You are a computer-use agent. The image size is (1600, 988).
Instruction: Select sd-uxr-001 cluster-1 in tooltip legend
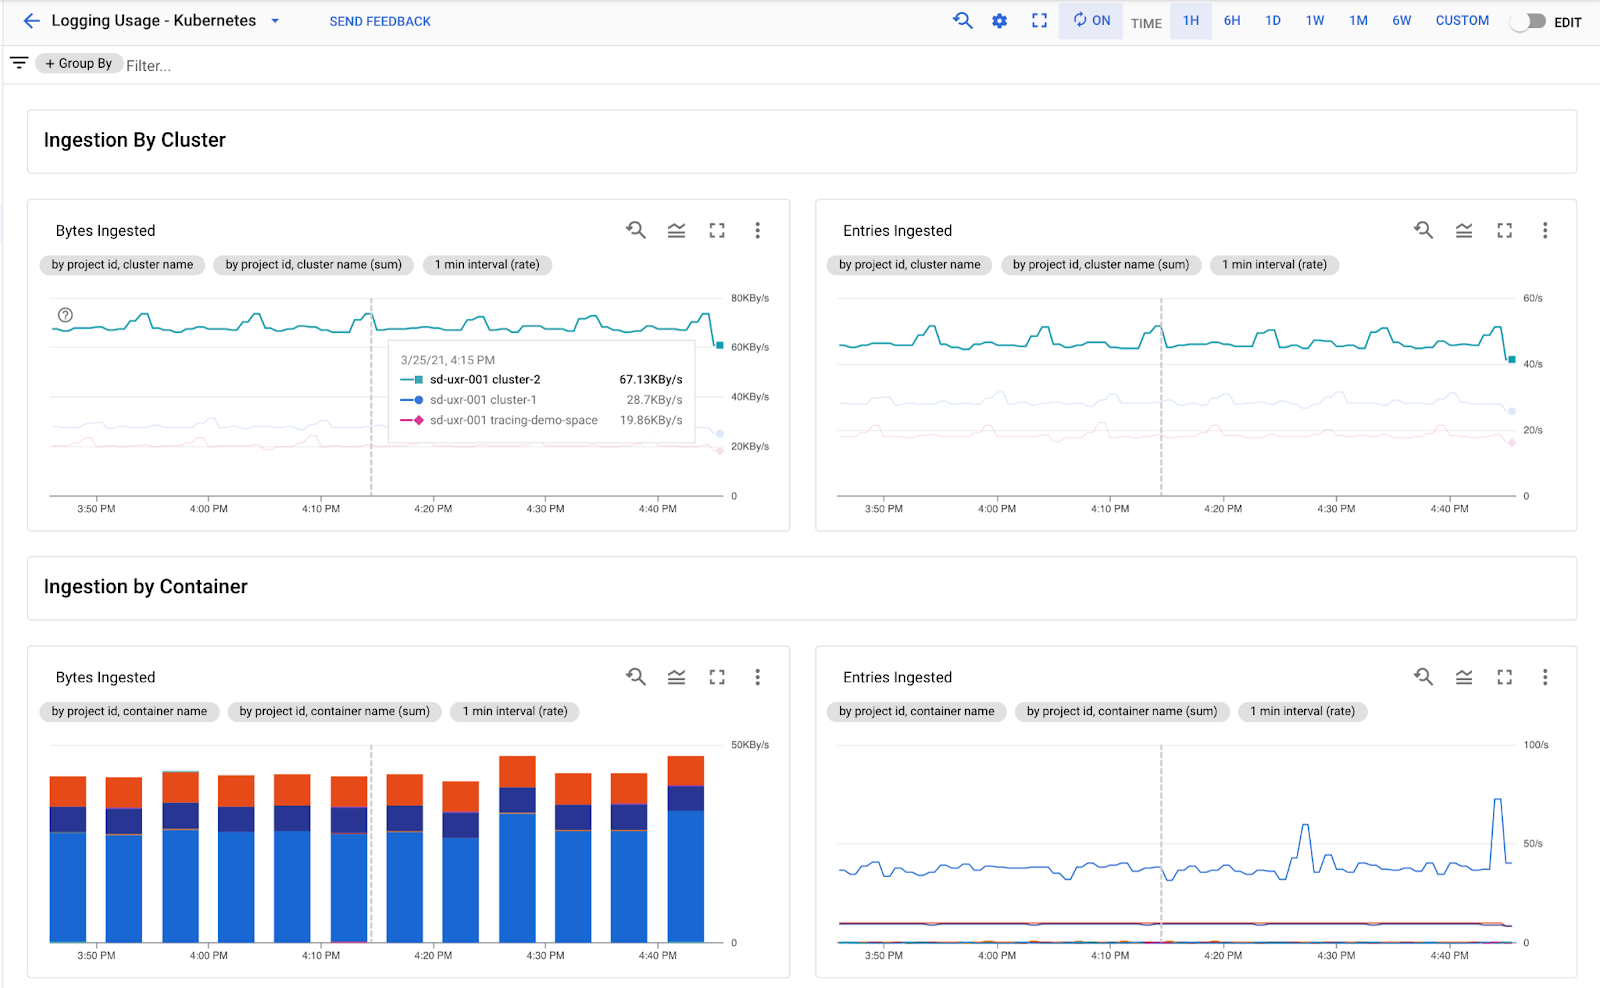pyautogui.click(x=541, y=400)
